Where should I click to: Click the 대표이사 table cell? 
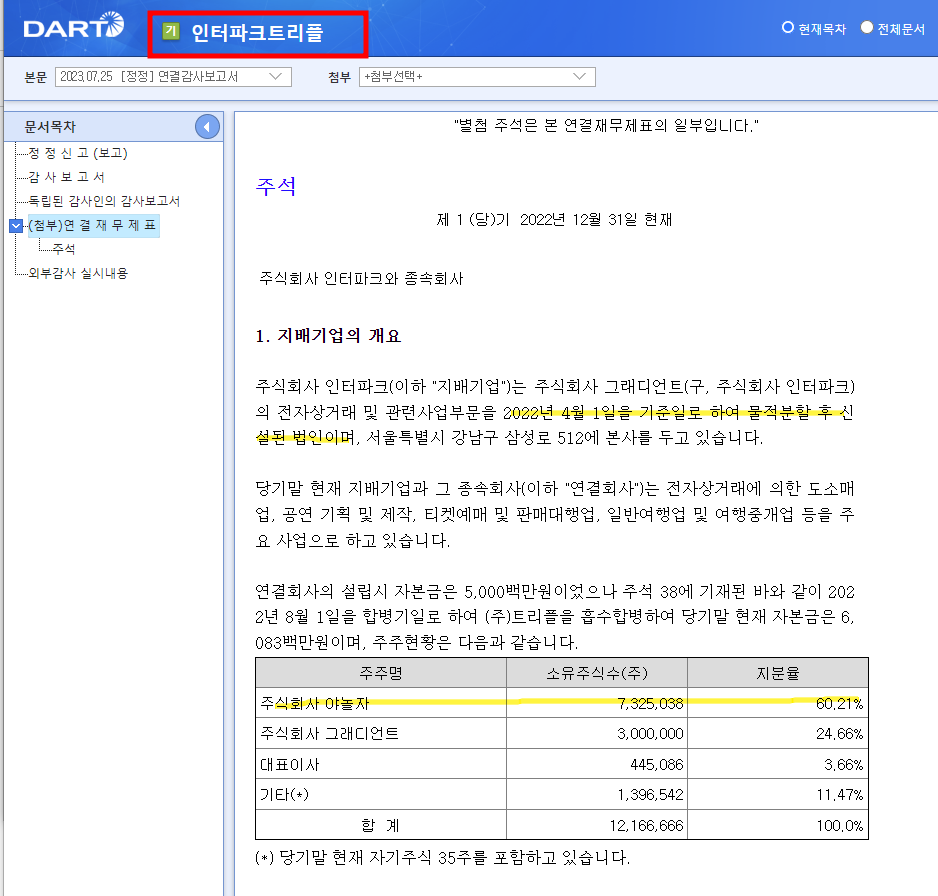[x=381, y=764]
